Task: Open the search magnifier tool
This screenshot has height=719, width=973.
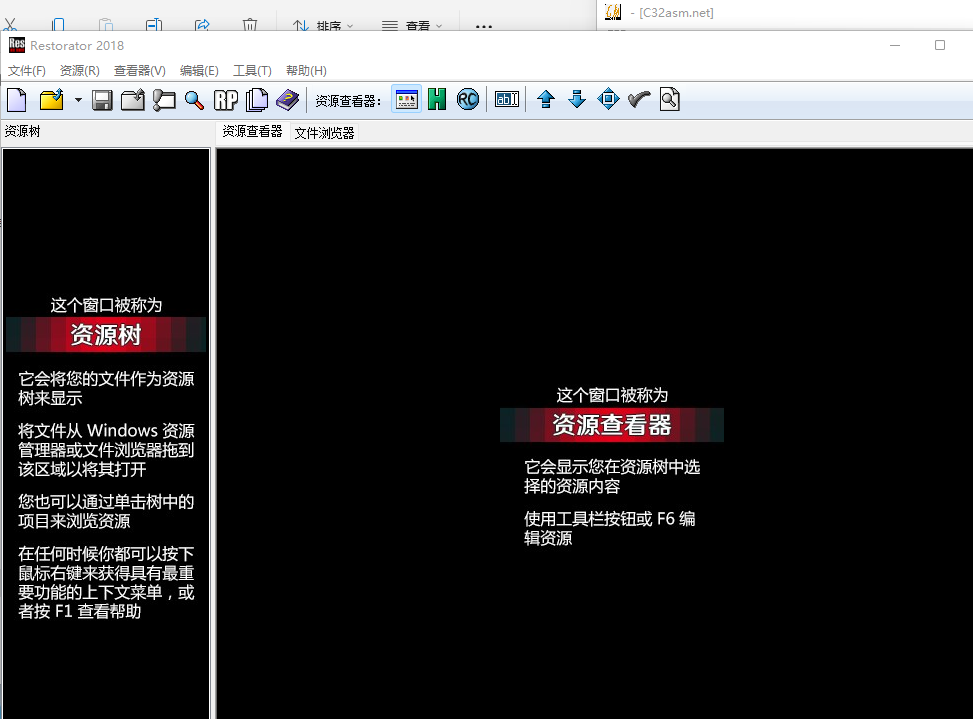Action: coord(195,99)
